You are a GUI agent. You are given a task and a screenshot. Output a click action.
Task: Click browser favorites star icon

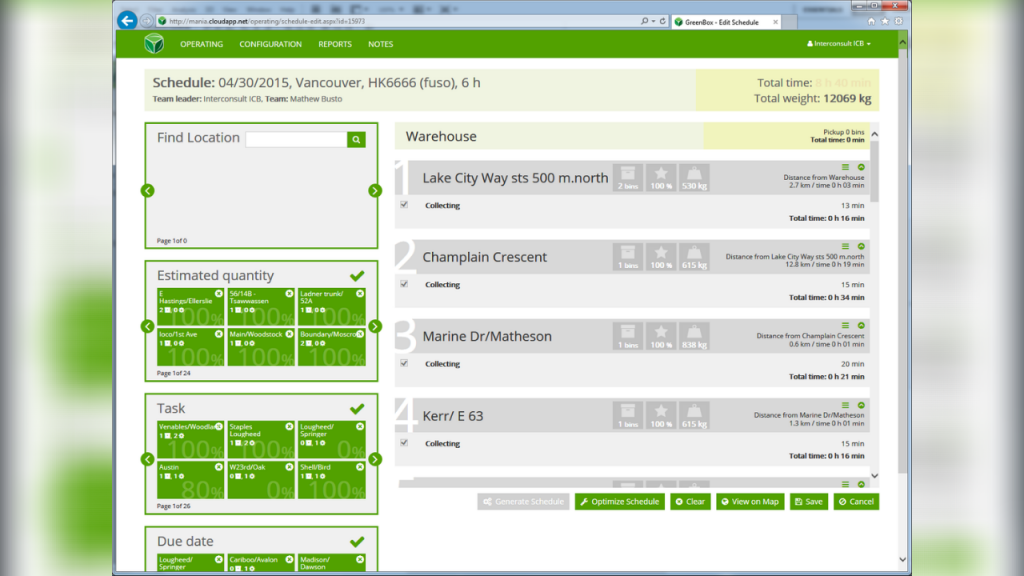point(885,22)
